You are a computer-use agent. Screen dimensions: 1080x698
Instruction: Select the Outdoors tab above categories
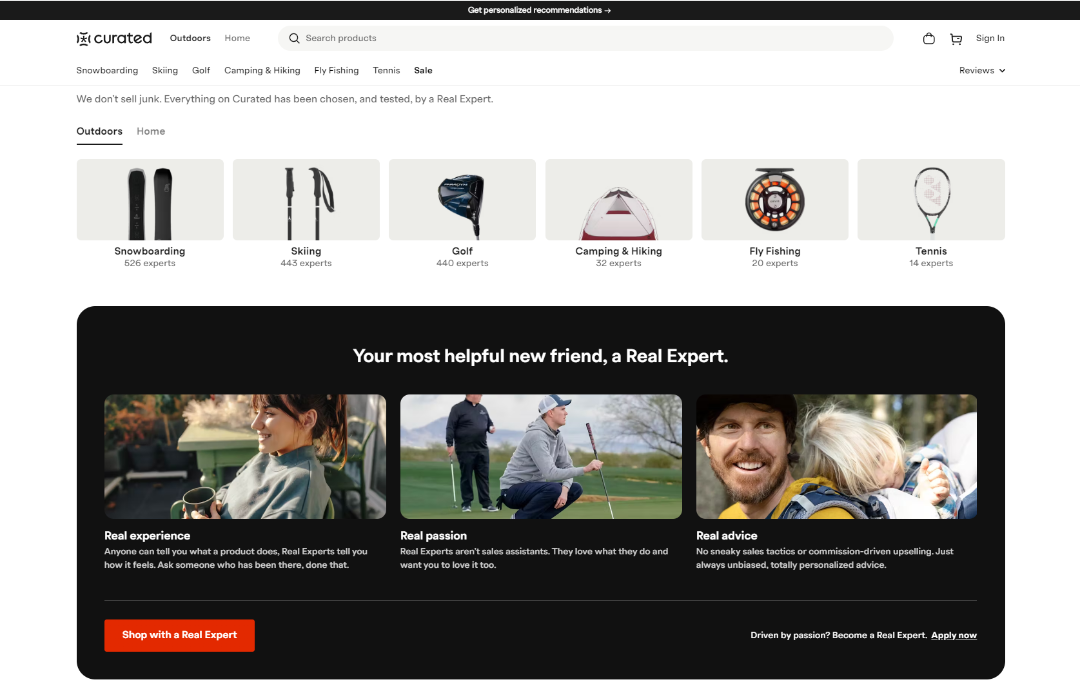click(x=99, y=131)
